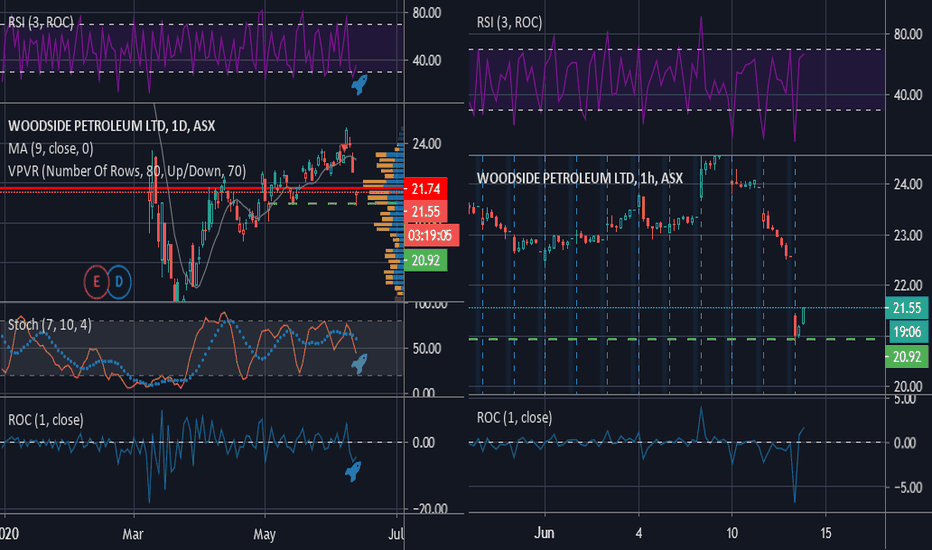Click the RSI (3, ROC) label on daily chart
932x550 pixels.
click(40, 23)
